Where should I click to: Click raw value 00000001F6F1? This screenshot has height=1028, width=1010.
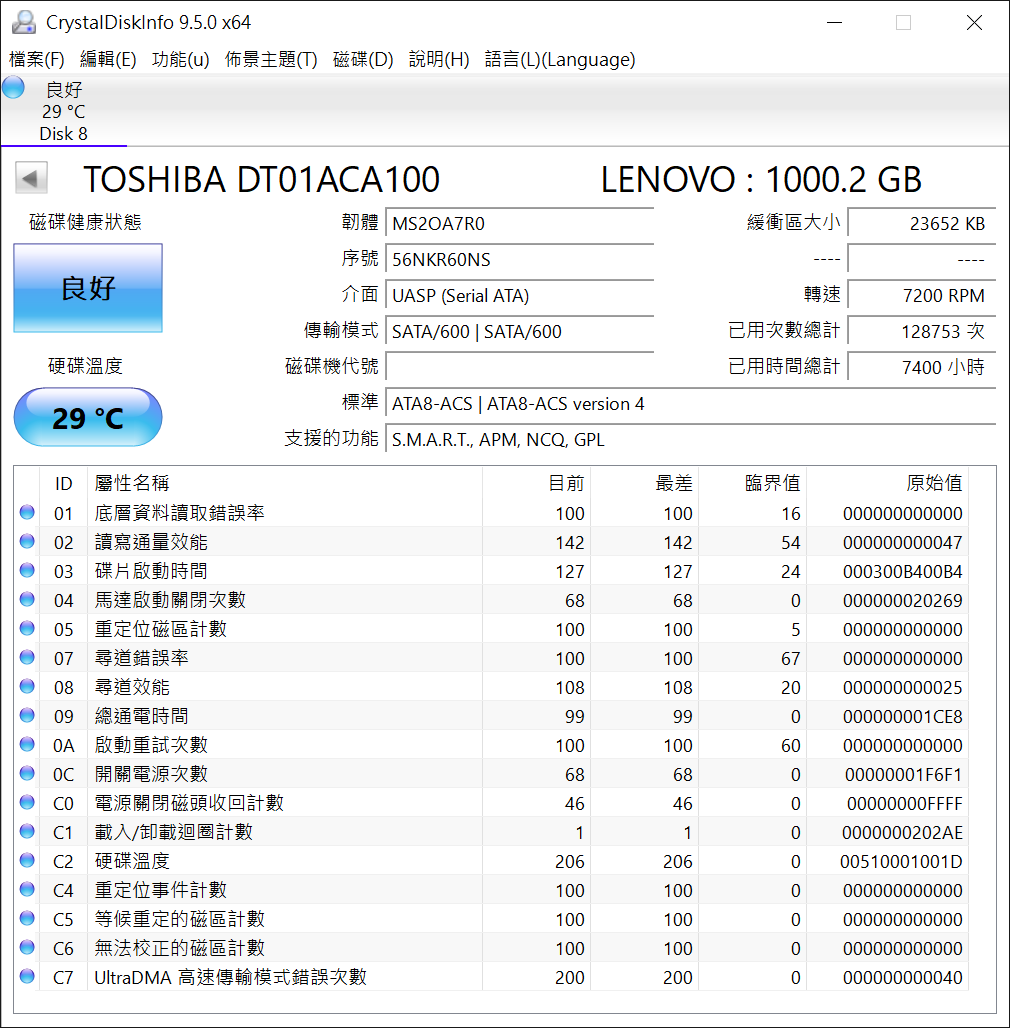coord(903,774)
